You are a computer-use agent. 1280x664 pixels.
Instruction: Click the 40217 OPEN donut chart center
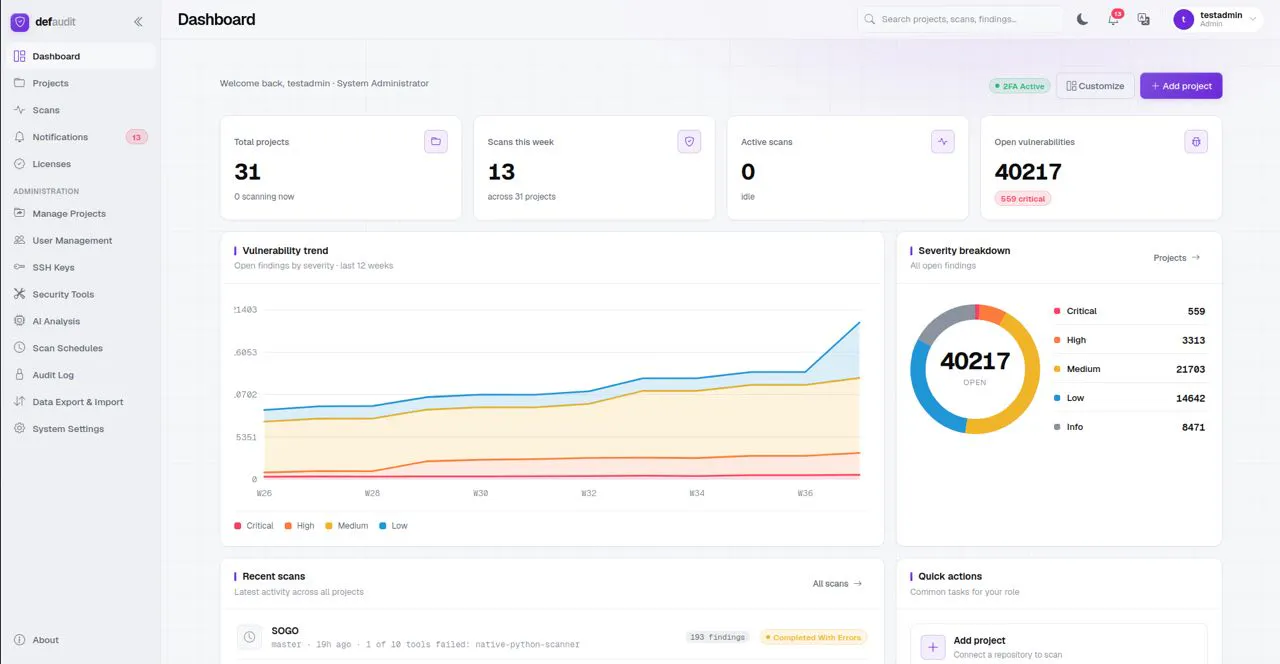pos(975,368)
